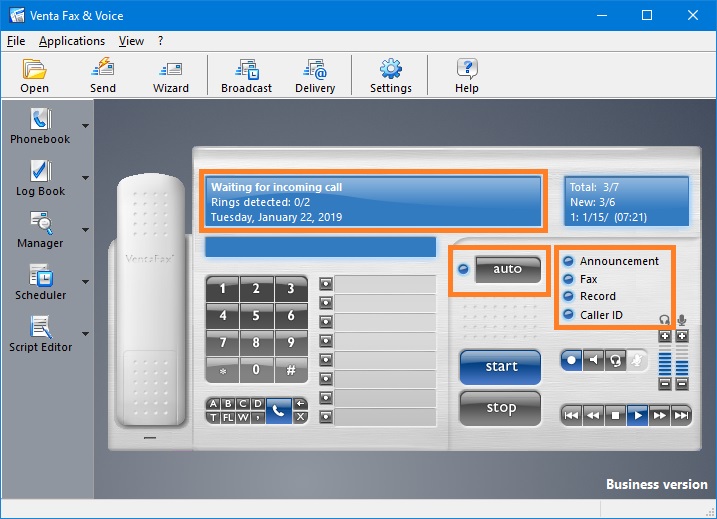Open the Log Book from the sidebar
The image size is (717, 519).
tap(40, 178)
